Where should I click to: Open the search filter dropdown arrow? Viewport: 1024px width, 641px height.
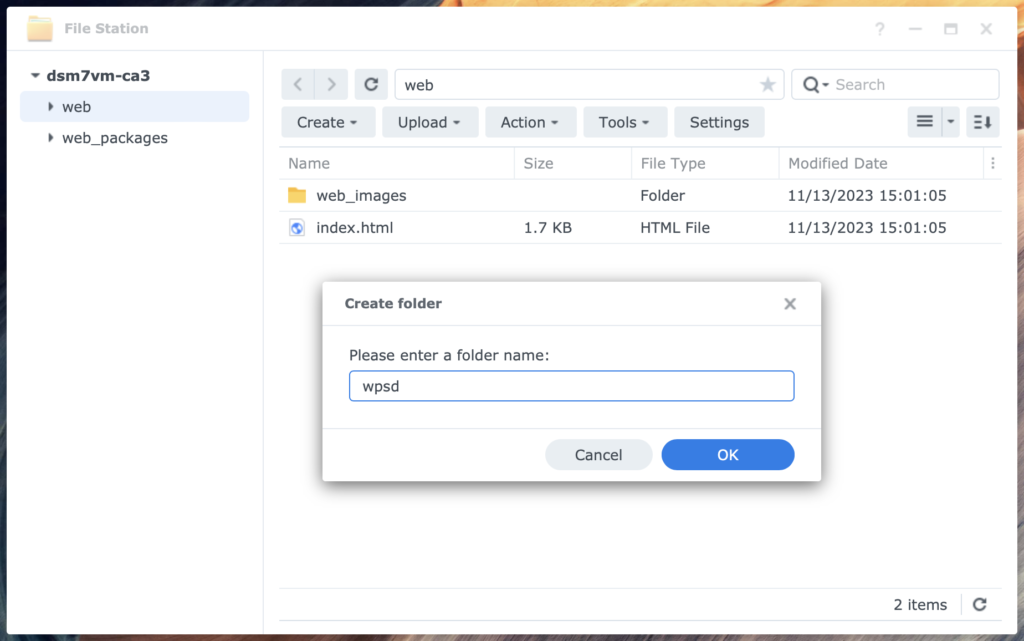825,84
